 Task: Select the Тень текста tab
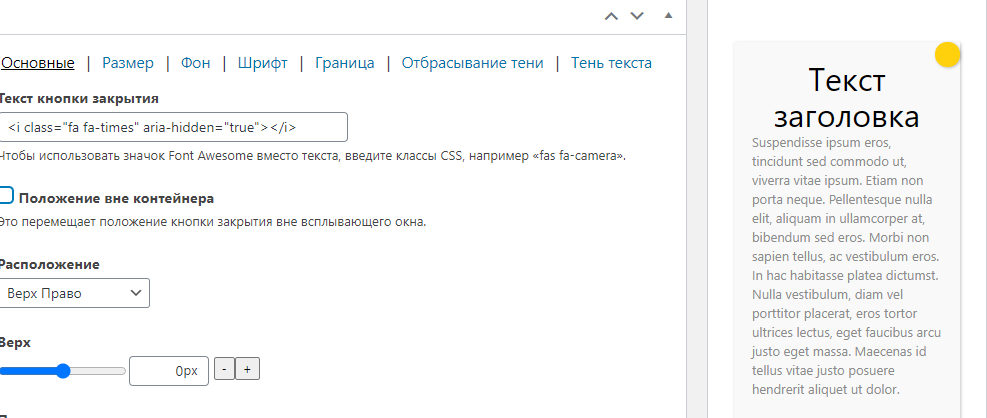tap(611, 63)
